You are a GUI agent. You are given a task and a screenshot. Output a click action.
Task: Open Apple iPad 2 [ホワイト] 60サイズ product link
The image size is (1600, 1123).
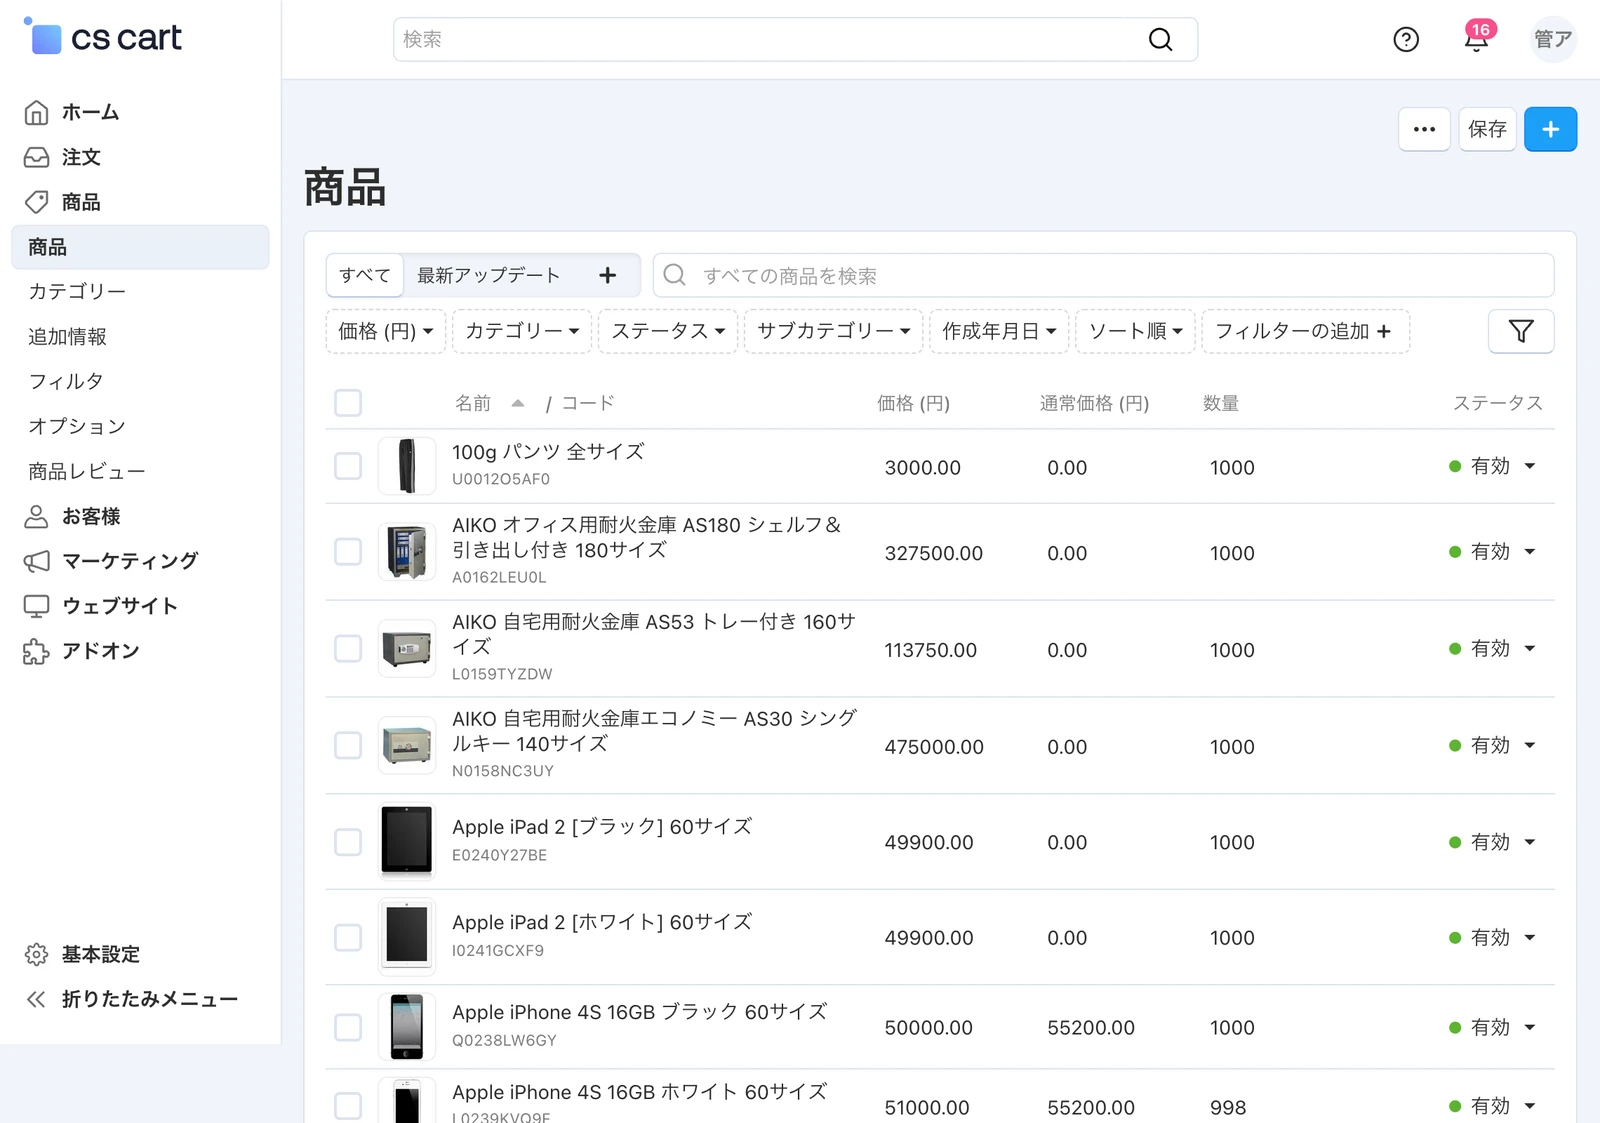(x=602, y=922)
